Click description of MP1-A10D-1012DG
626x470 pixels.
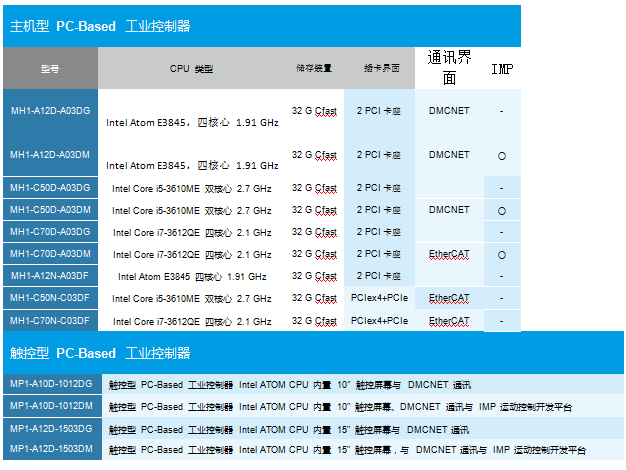click(290, 385)
